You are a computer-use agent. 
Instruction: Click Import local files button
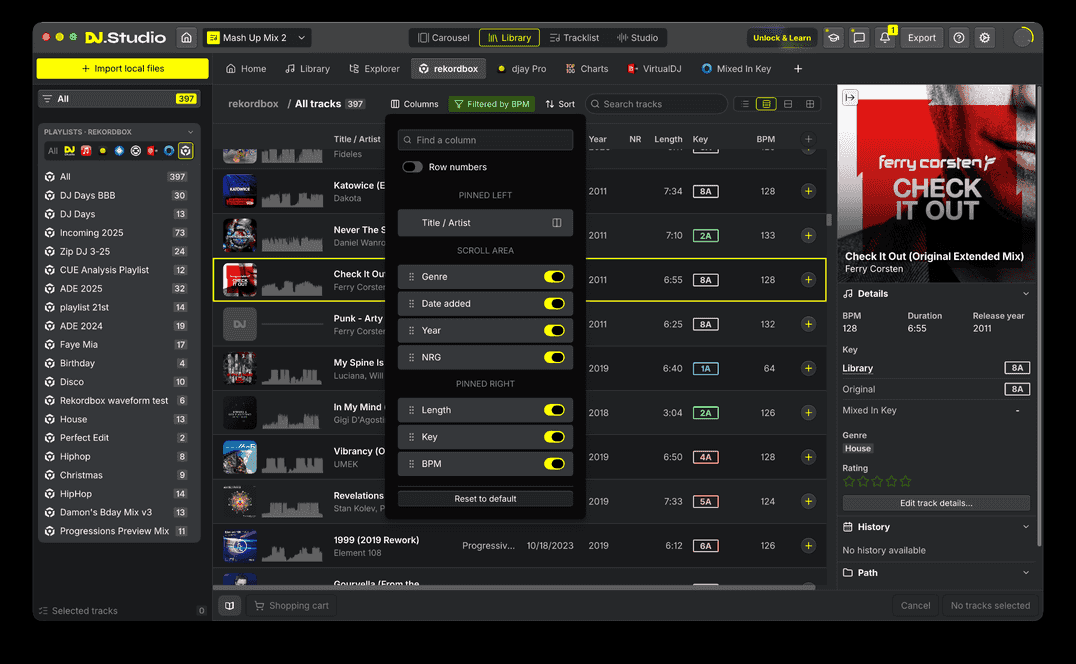122,69
